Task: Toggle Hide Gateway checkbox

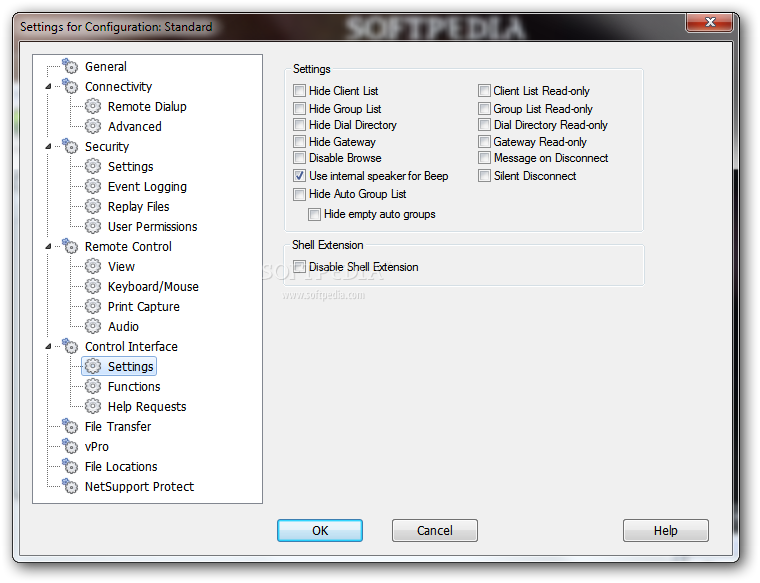Action: (x=300, y=142)
